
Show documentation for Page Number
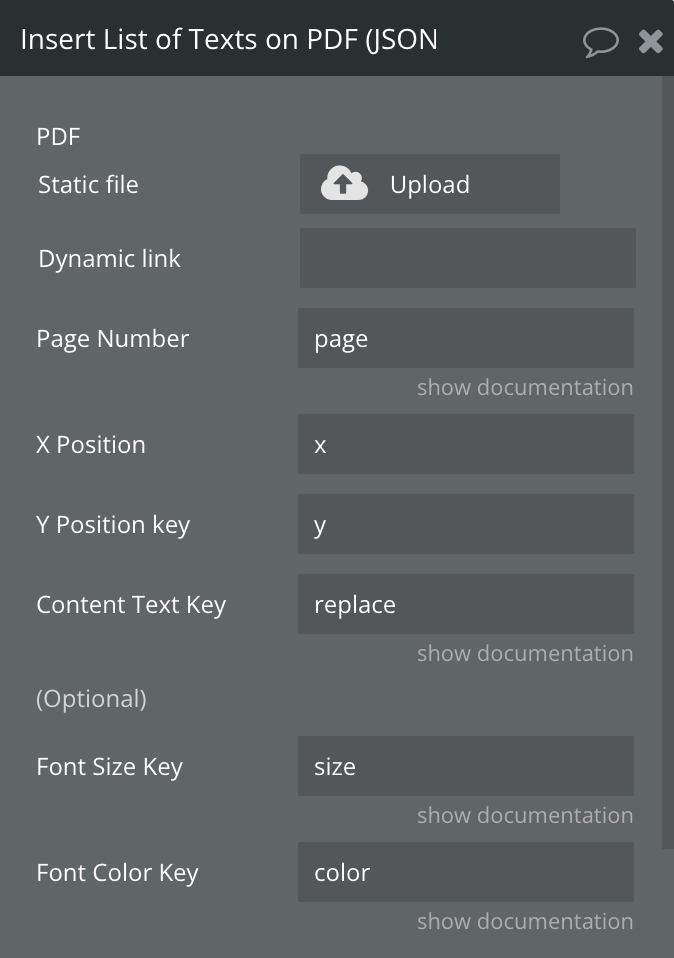point(524,387)
